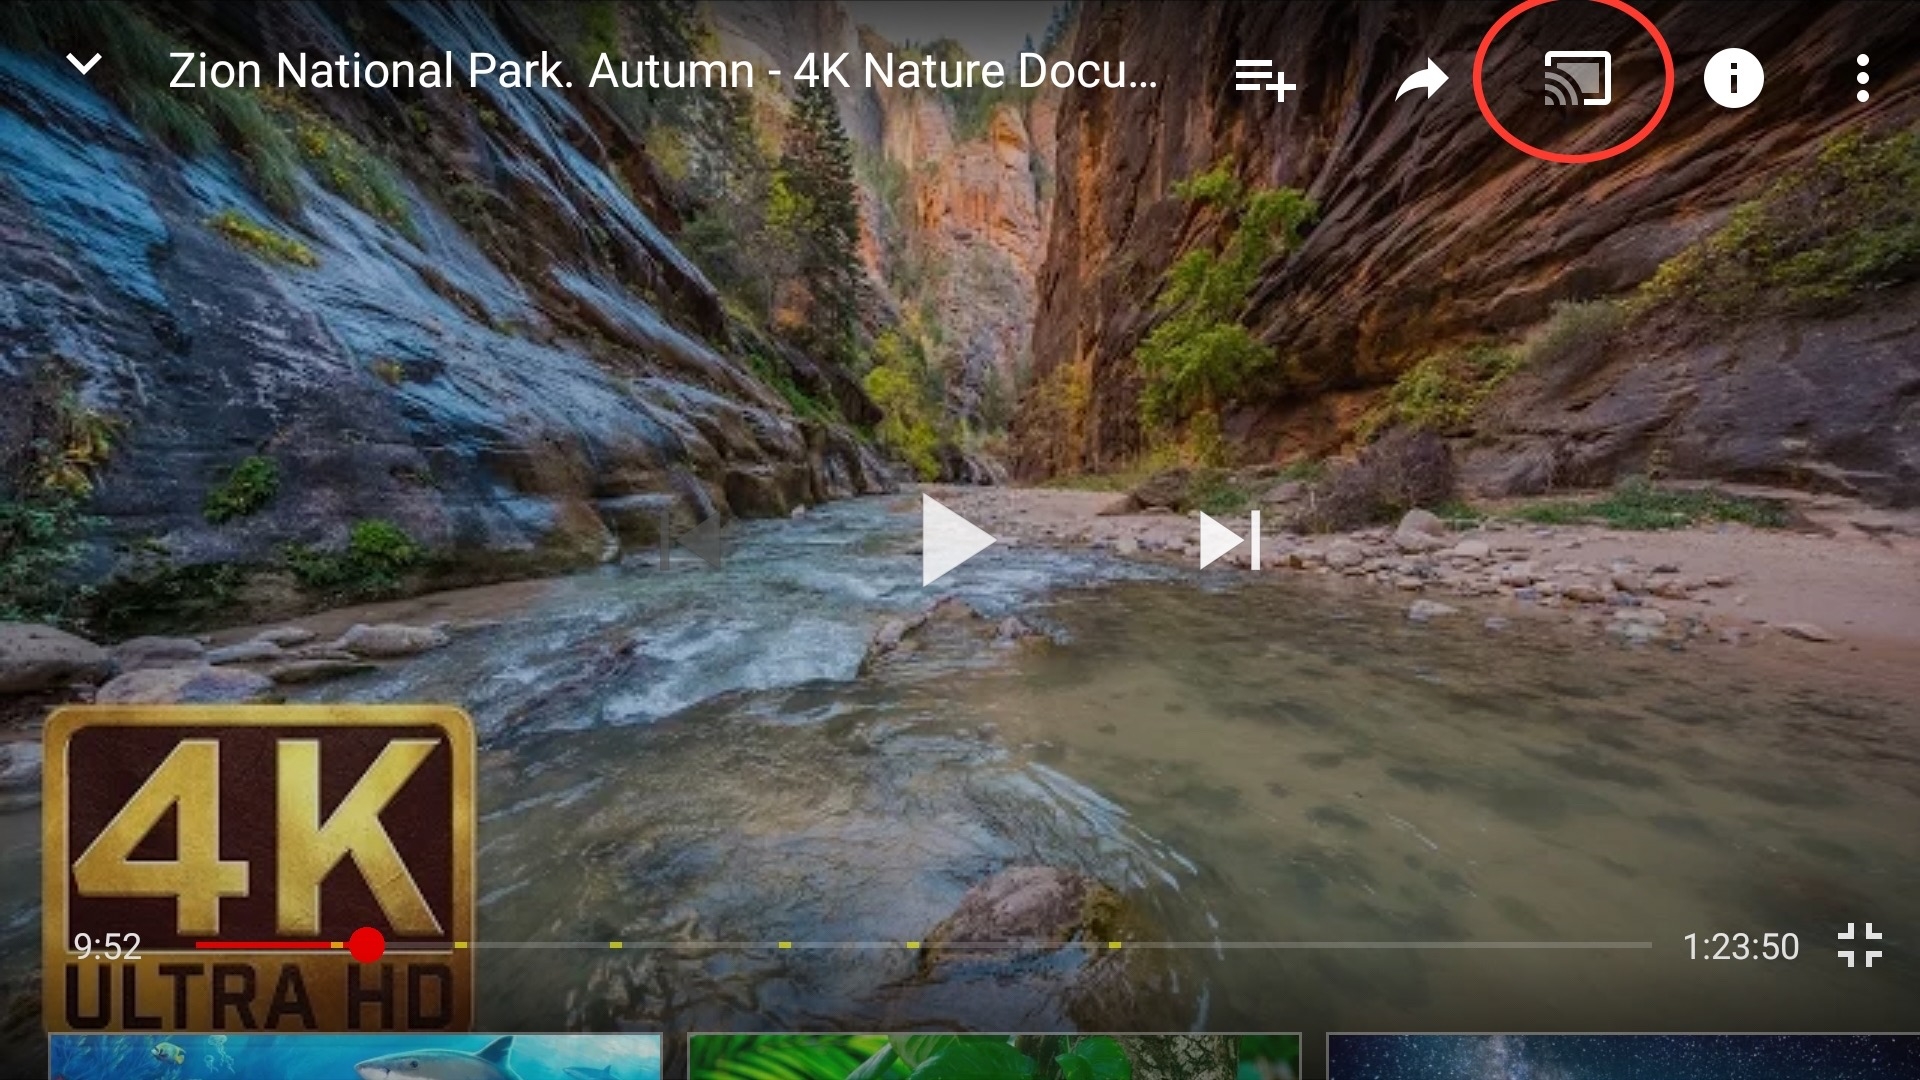Open the shark underwater suggested video thumbnail
1920x1080 pixels.
click(x=355, y=1057)
